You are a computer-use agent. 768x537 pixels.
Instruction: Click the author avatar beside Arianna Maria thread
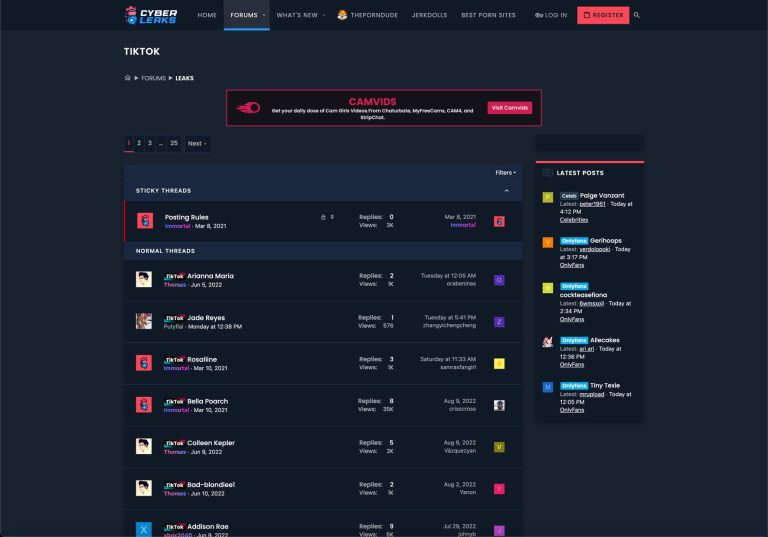coord(144,279)
